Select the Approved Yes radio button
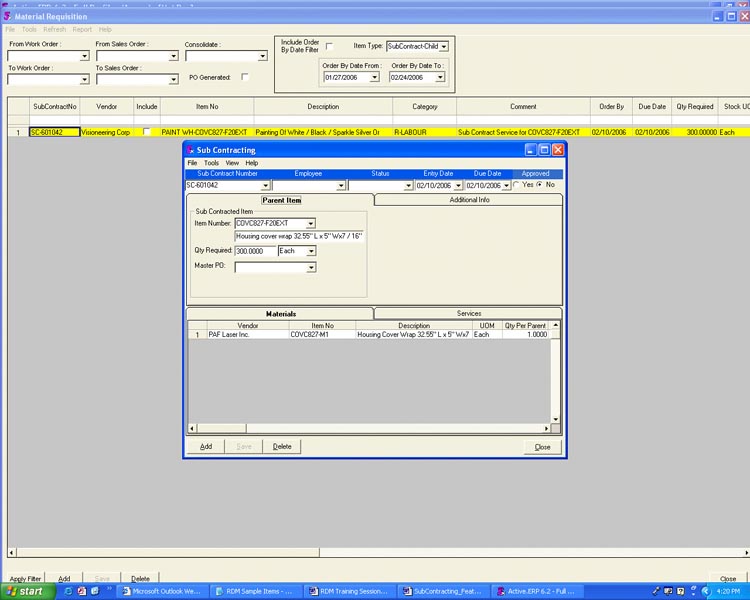Viewport: 750px width, 600px height. pos(516,185)
